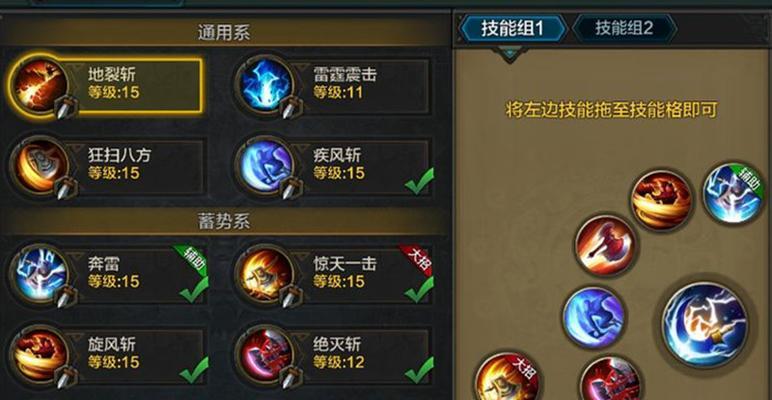The height and width of the screenshot is (400, 772).
Task: Switch to the 技能组2 tab
Action: click(x=624, y=28)
